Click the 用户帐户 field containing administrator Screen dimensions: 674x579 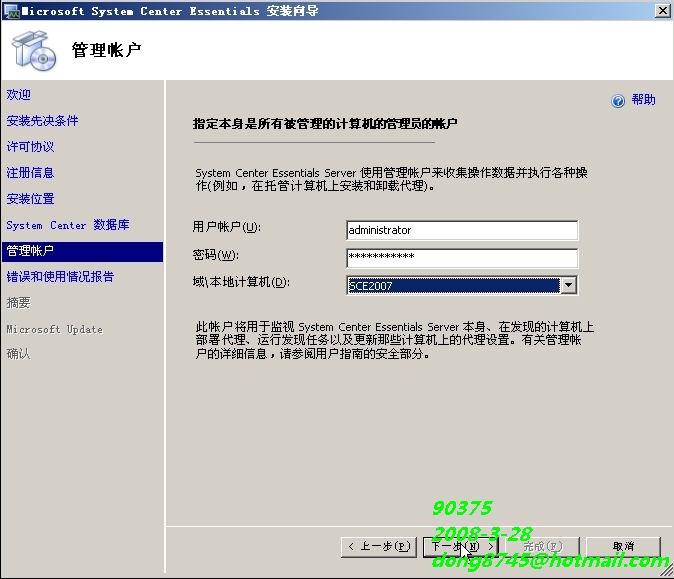(462, 230)
